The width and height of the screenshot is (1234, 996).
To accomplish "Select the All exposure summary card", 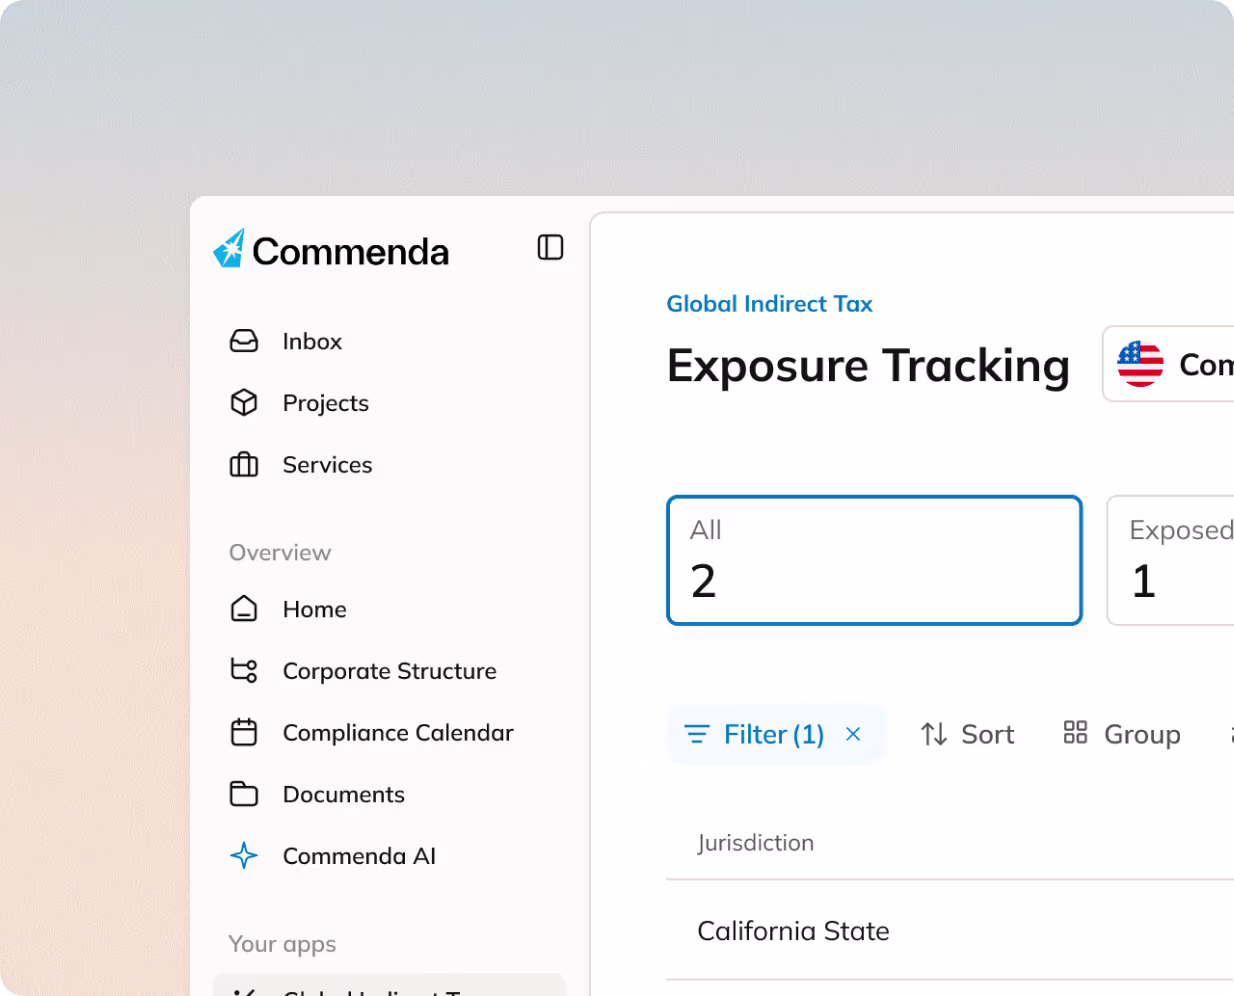I will click(x=874, y=560).
